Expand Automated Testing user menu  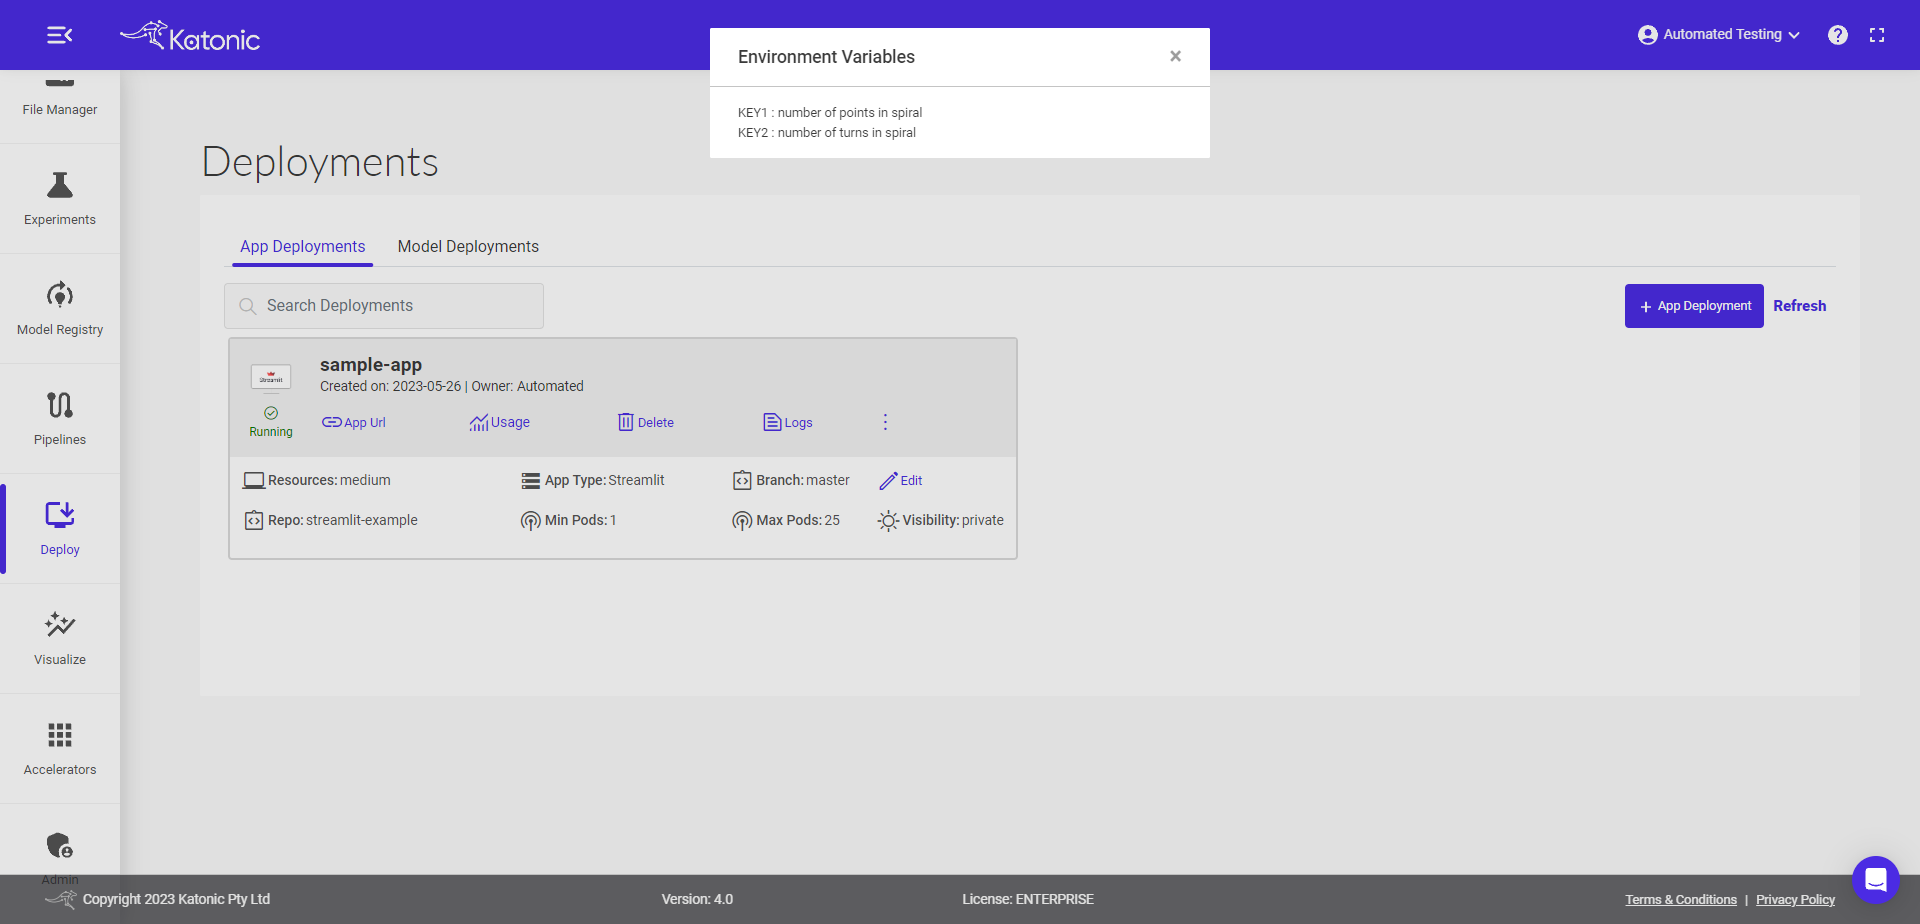tap(1719, 34)
